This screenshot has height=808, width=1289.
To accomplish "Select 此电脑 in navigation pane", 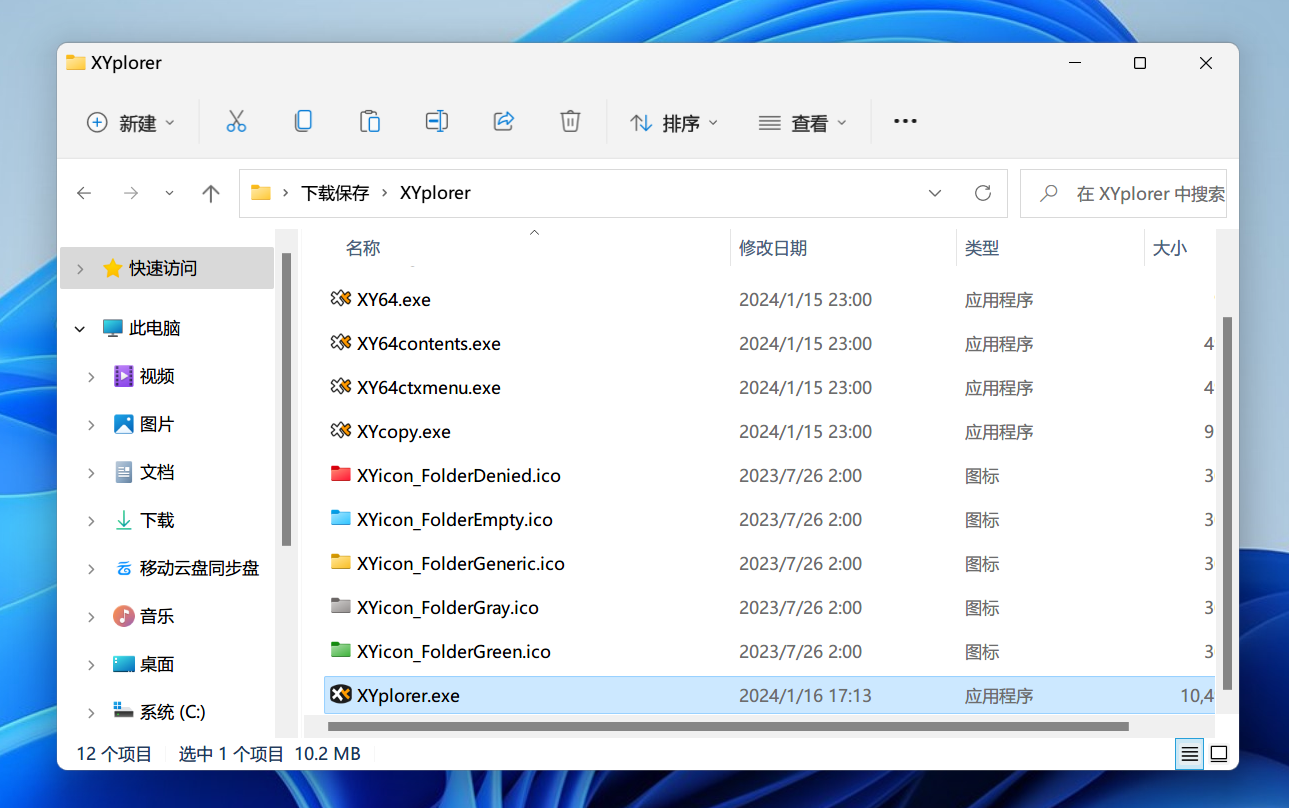I will point(155,328).
